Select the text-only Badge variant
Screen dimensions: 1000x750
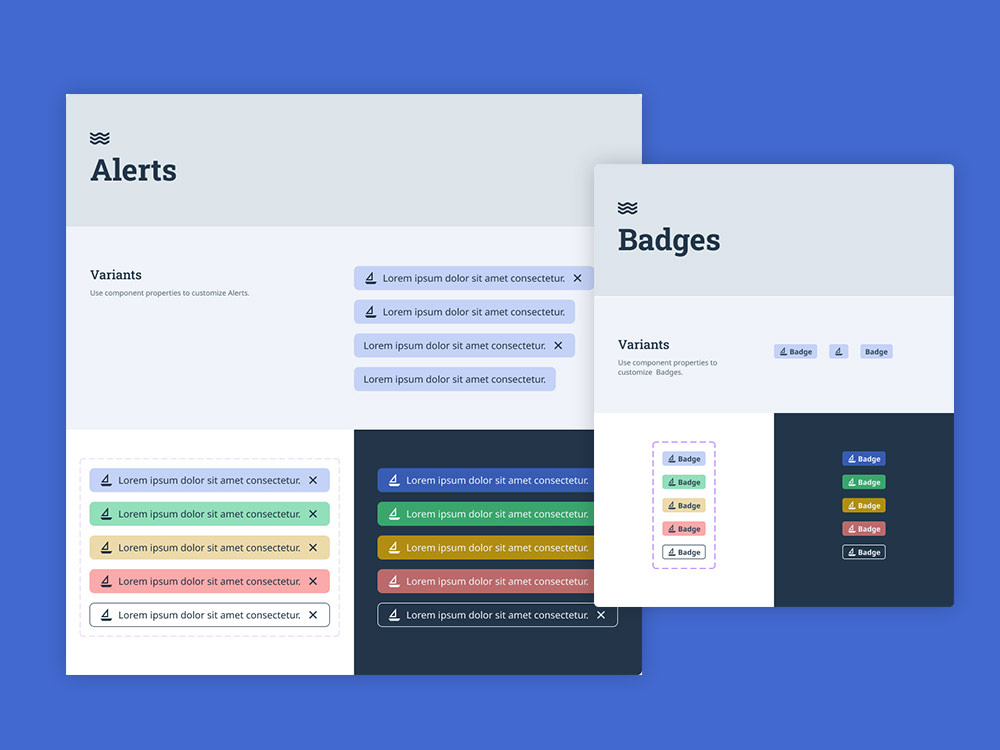click(x=876, y=351)
